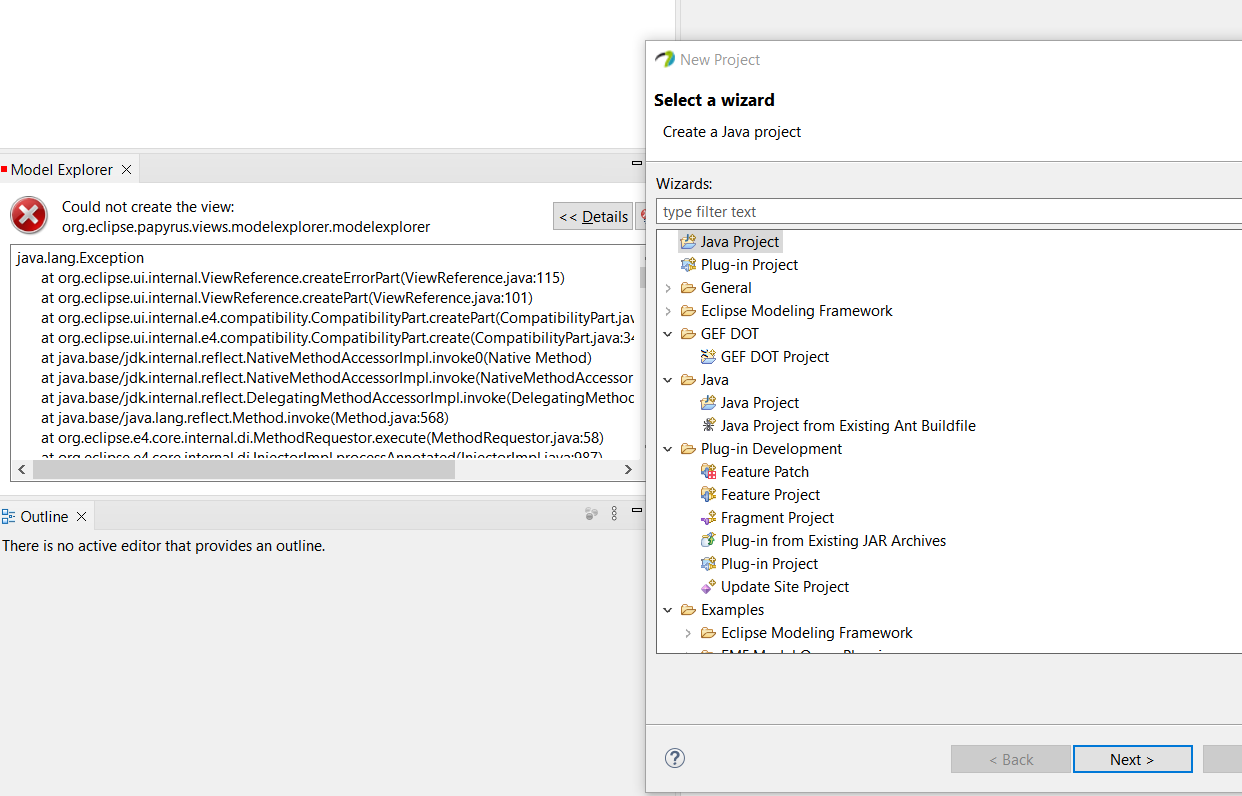Close the Model Explorer view tab

[126, 170]
